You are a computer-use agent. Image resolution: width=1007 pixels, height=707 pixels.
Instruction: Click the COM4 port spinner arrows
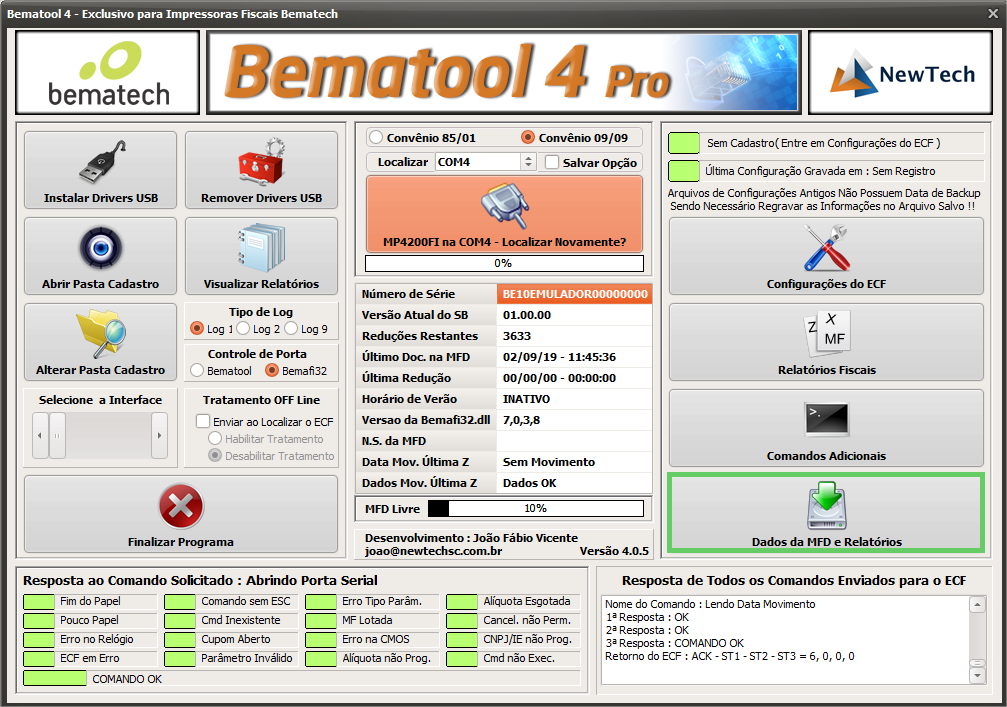click(x=528, y=162)
